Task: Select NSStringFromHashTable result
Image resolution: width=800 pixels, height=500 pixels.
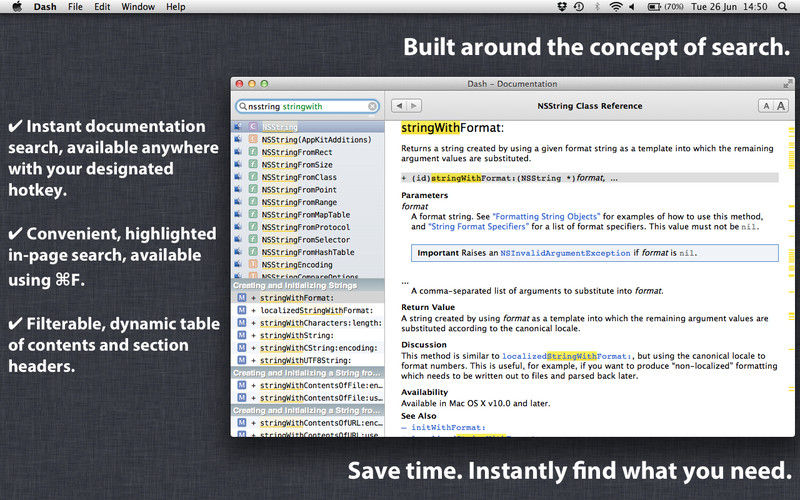Action: coord(308,252)
